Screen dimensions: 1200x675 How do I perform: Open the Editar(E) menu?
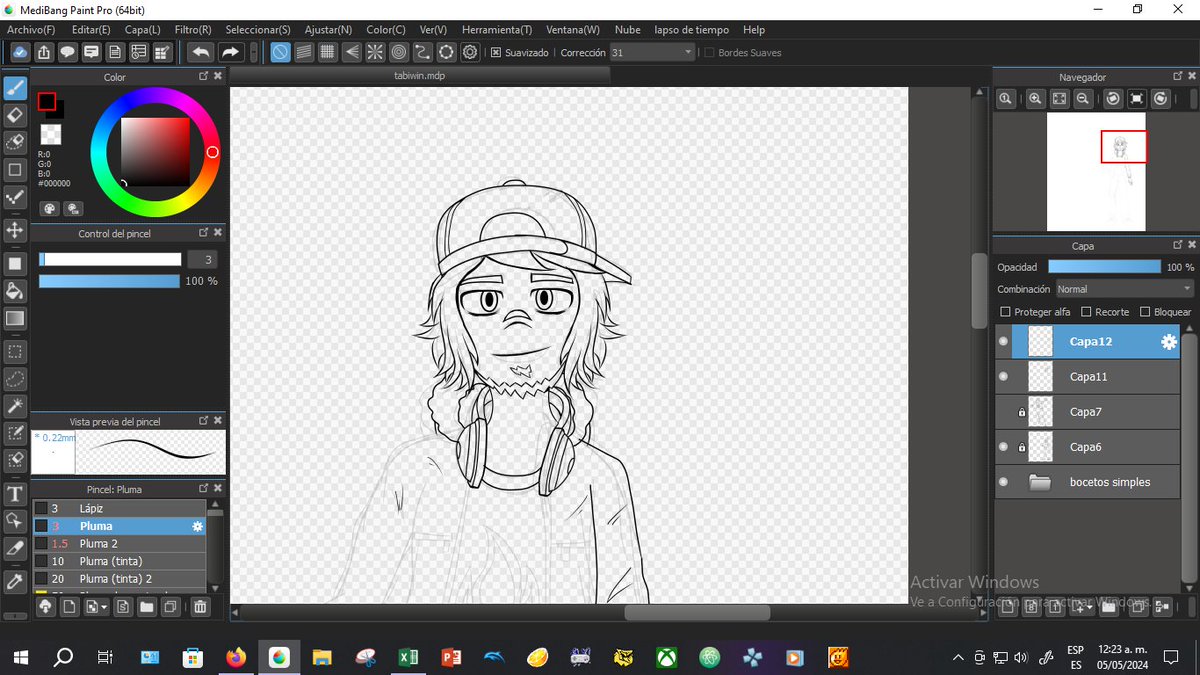(x=91, y=30)
